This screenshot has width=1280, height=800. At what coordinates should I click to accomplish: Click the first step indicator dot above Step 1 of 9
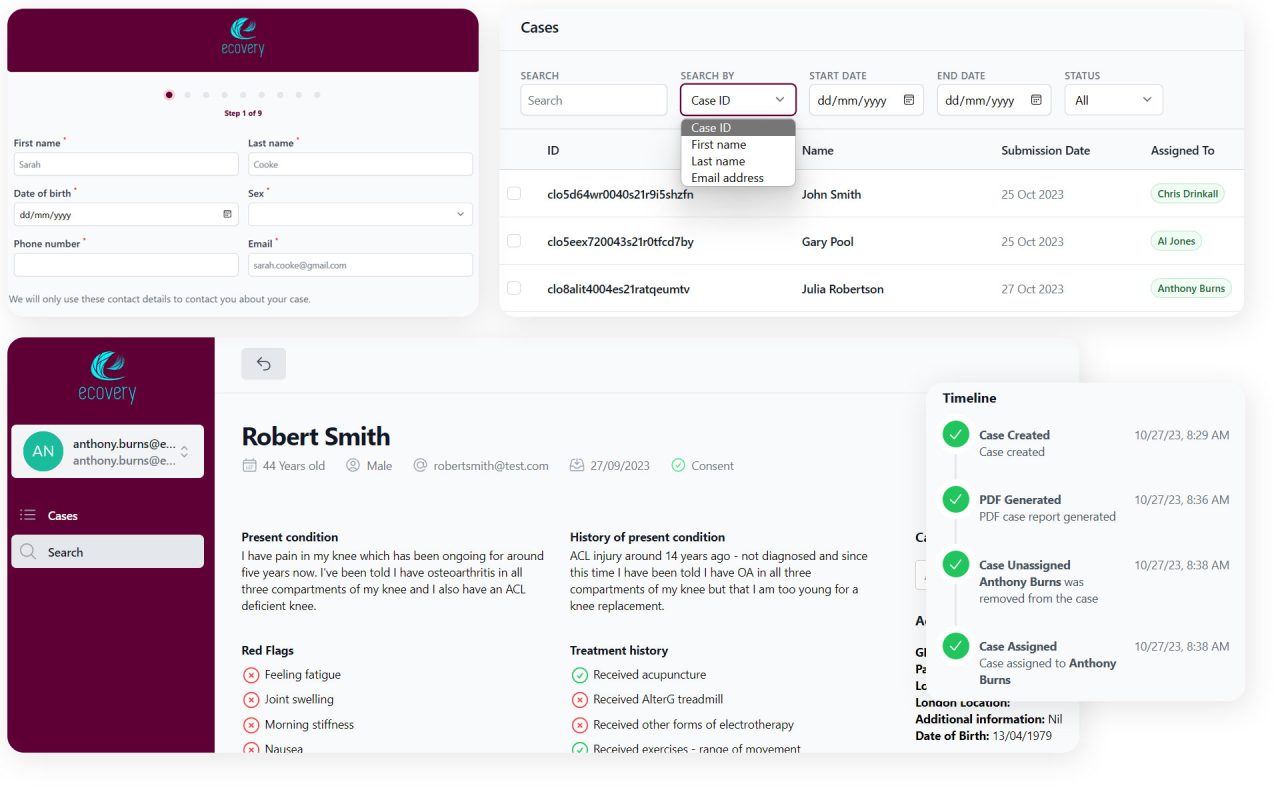[168, 94]
